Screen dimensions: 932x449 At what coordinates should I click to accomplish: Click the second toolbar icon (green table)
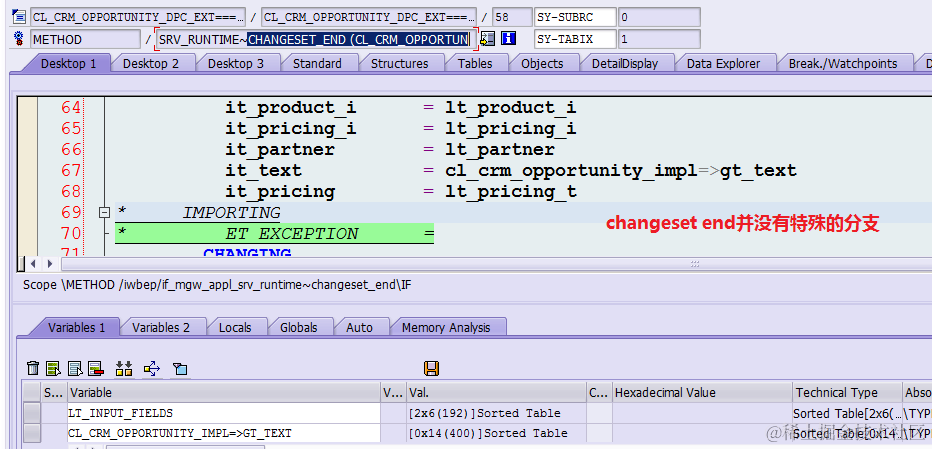[x=54, y=369]
